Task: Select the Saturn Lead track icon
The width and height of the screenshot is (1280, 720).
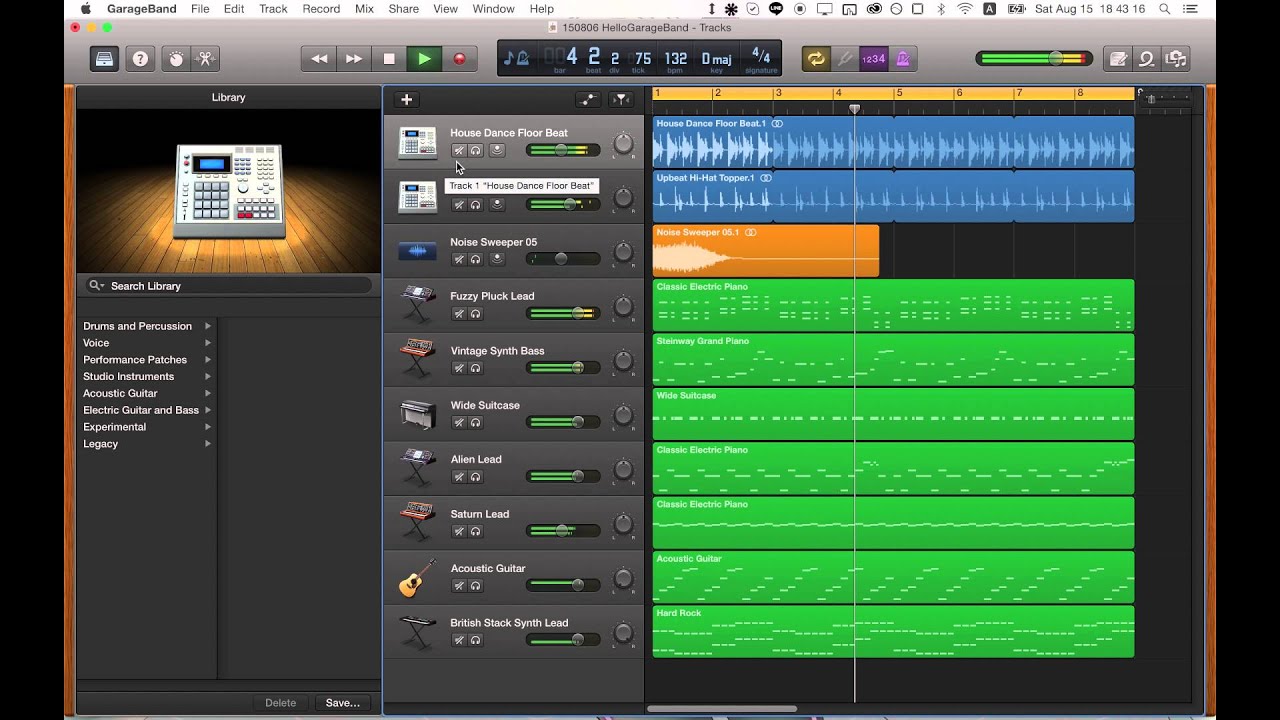Action: click(x=417, y=522)
